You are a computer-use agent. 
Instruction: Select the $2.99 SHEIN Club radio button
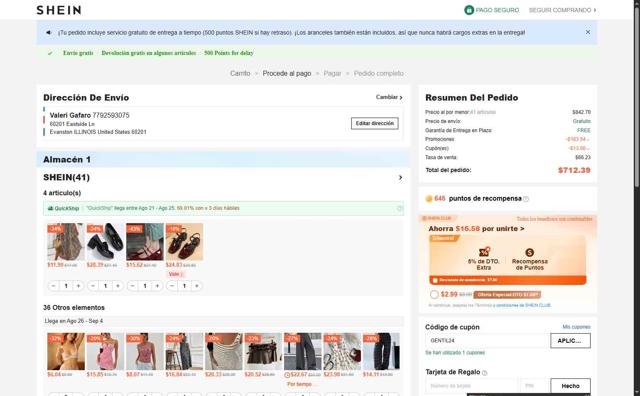434,294
